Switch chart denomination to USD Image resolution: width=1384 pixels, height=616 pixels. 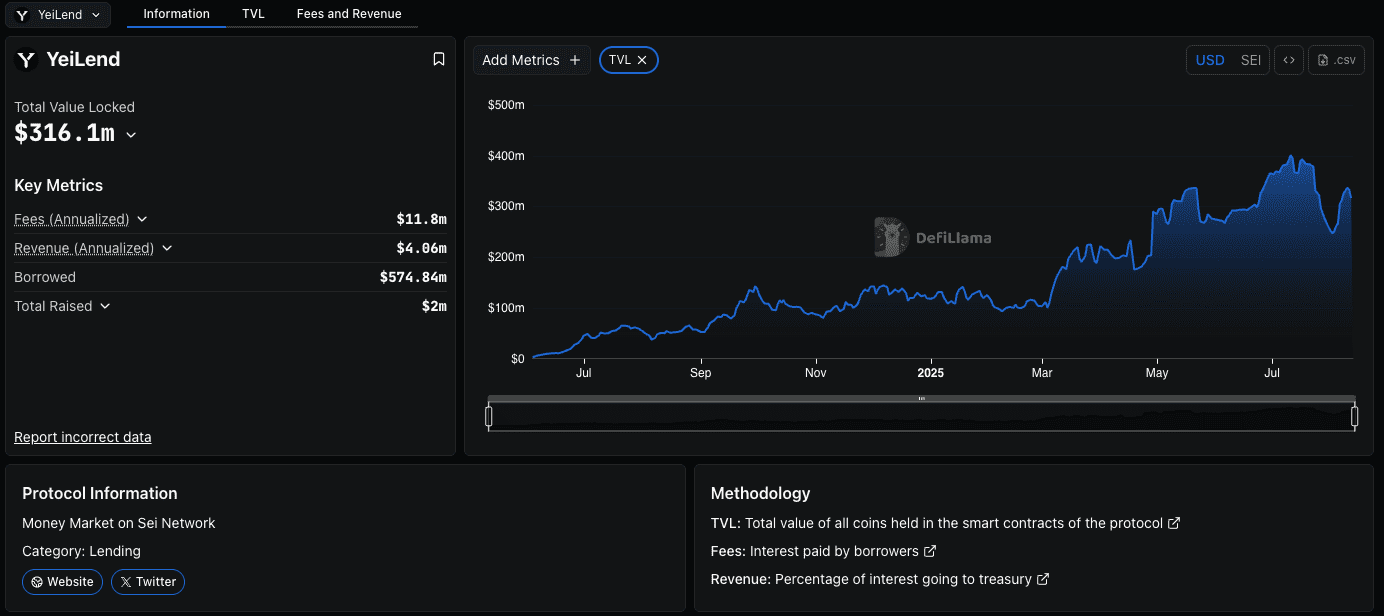click(x=1210, y=60)
